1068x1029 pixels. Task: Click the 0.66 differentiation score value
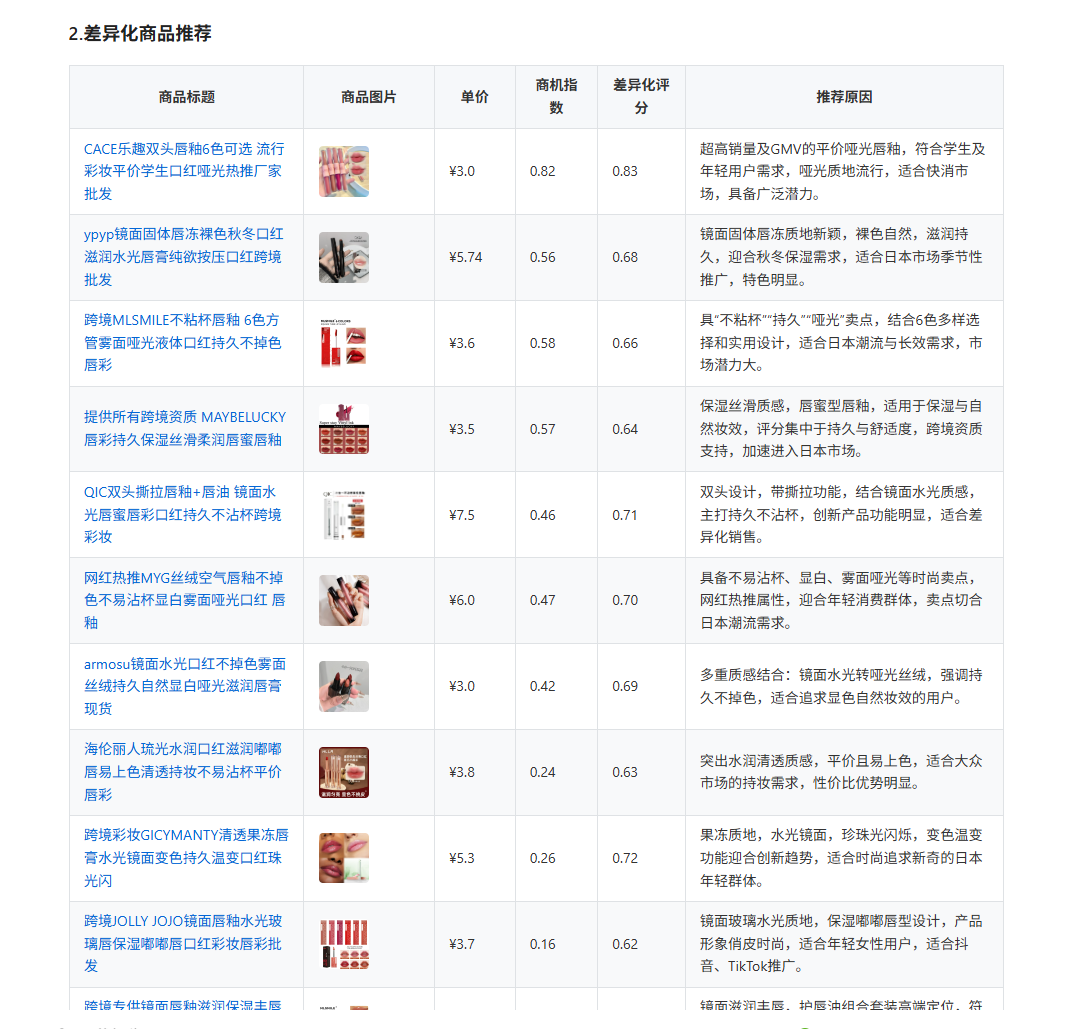[x=625, y=343]
